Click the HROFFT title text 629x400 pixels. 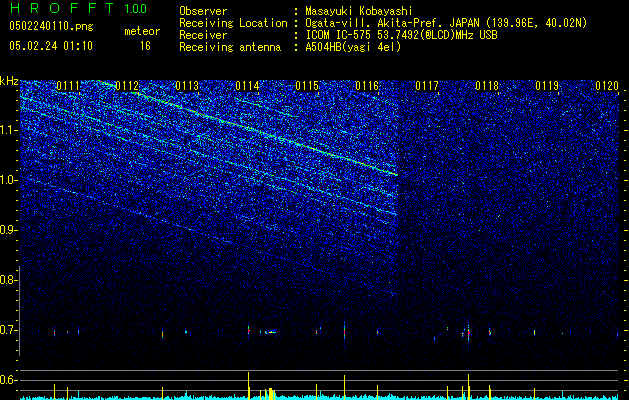coord(62,8)
